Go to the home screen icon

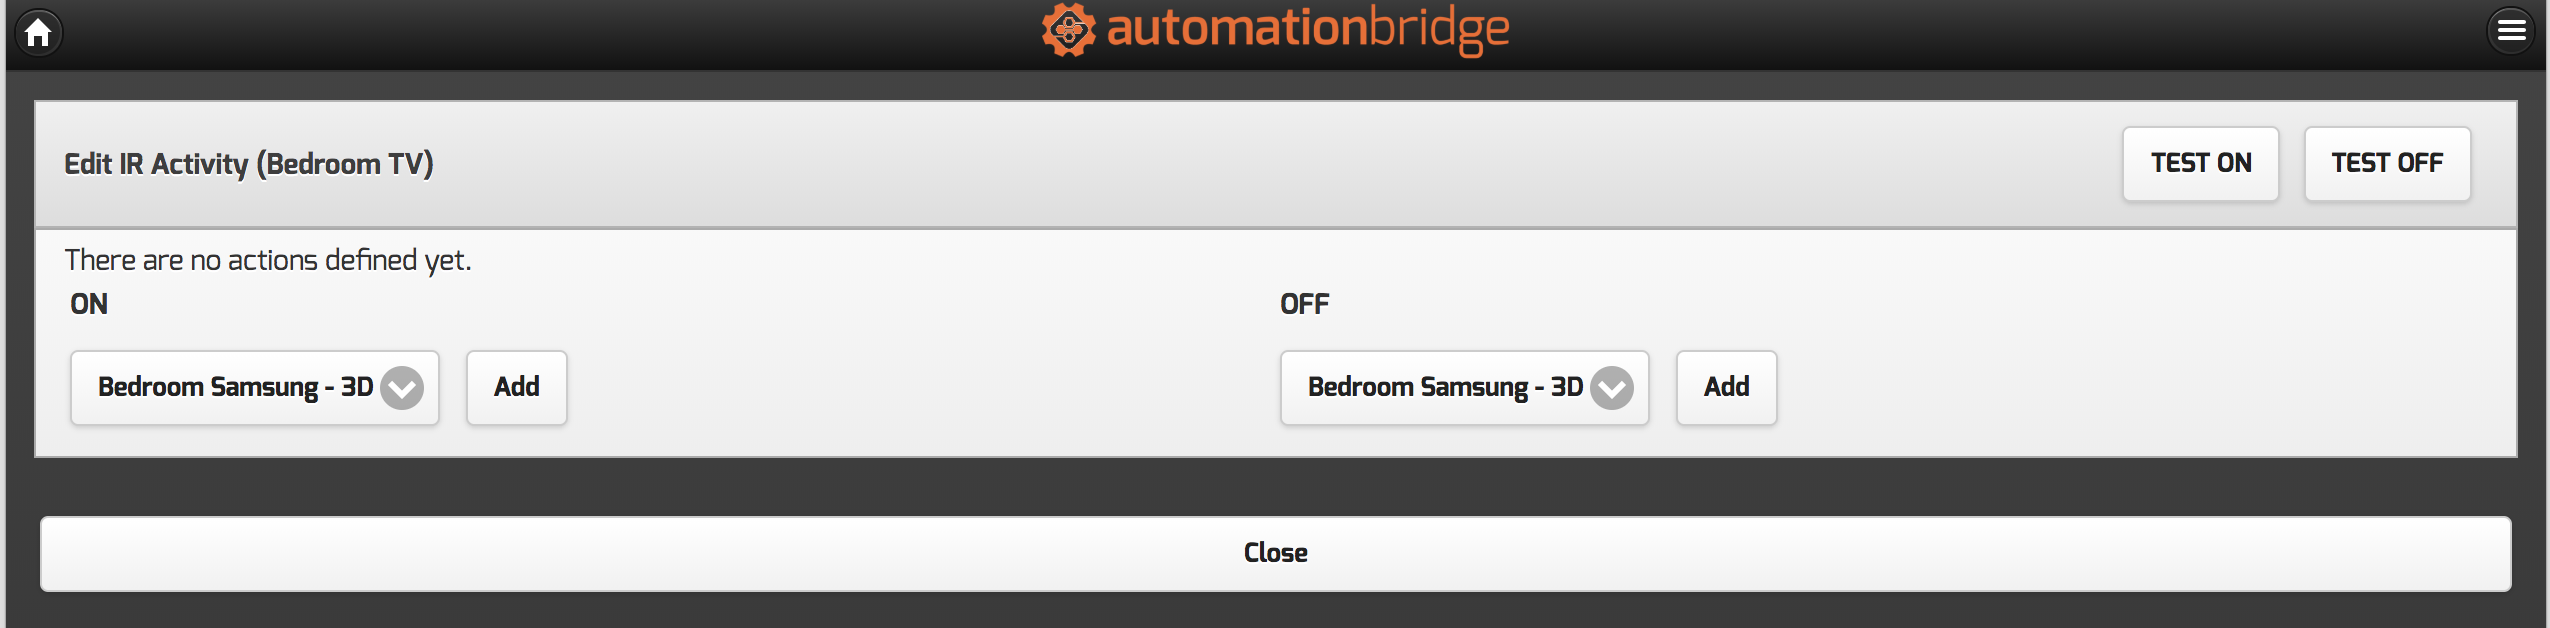39,33
